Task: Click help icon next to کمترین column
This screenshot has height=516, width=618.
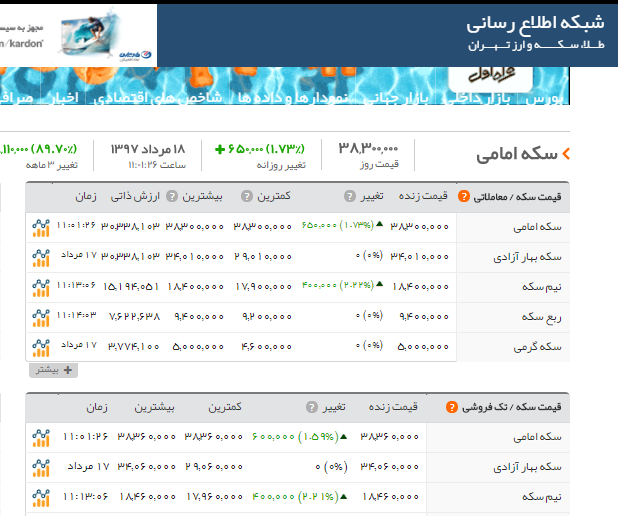Action: pos(247,196)
